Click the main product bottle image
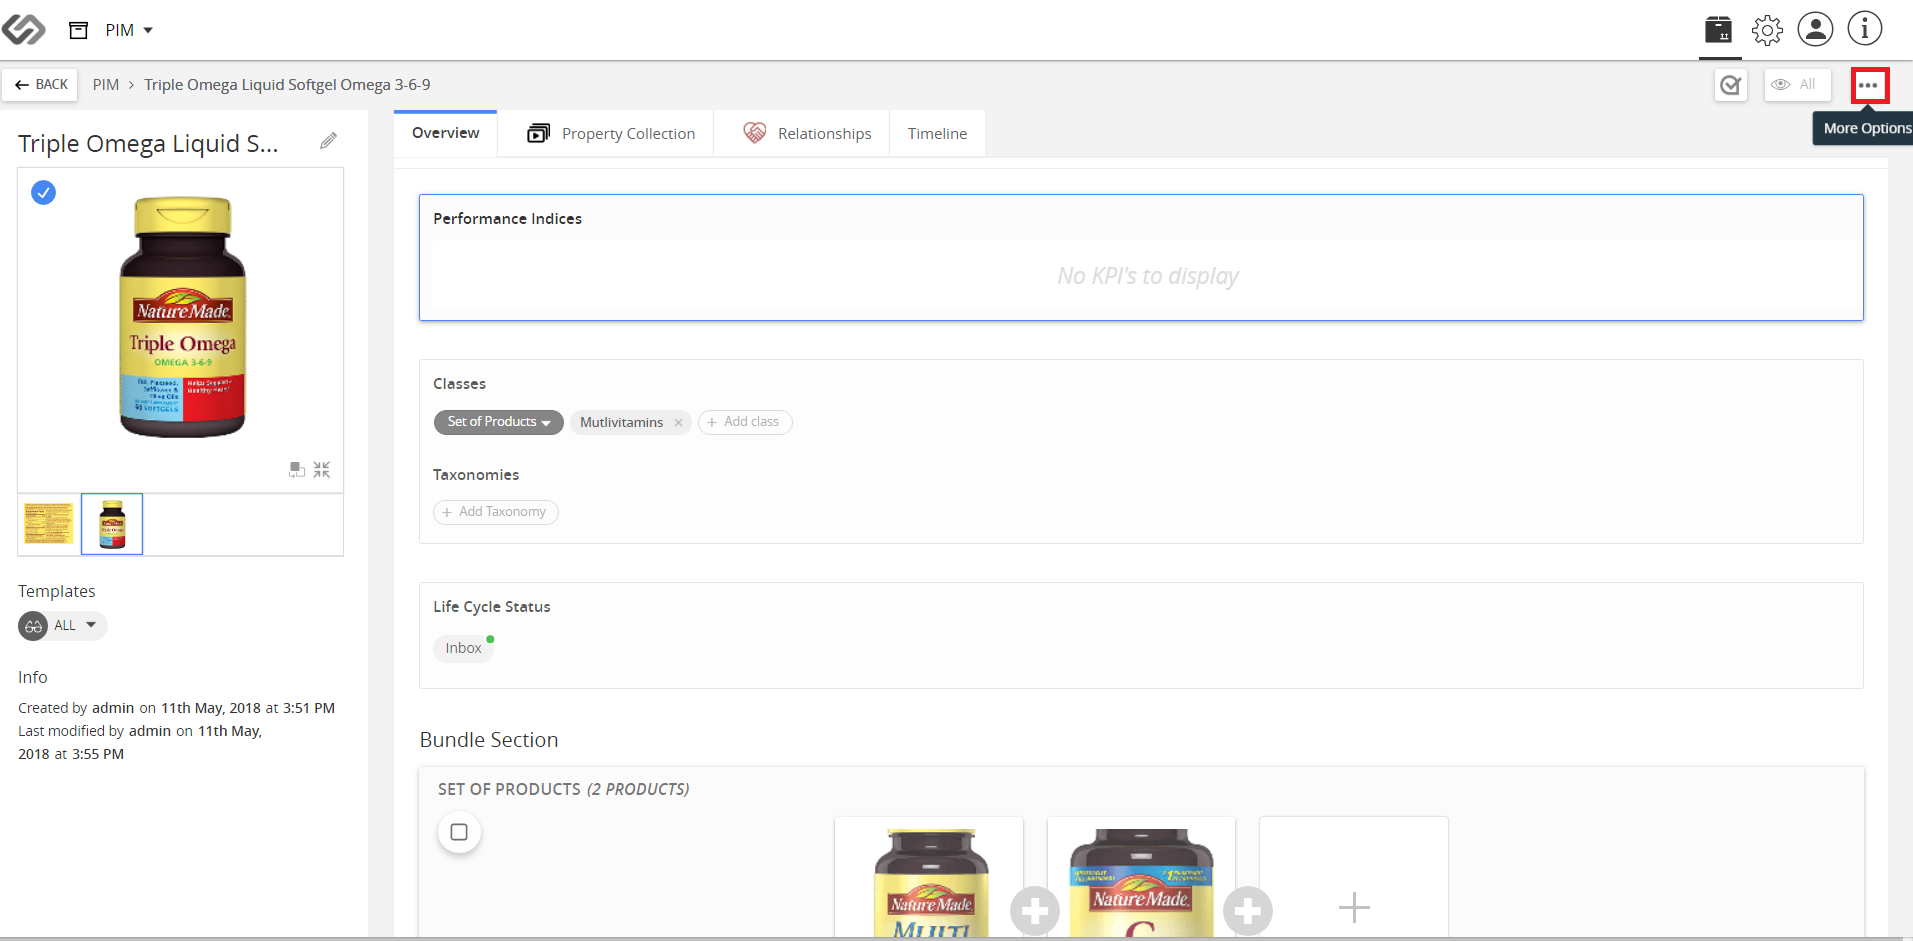Screen dimensions: 1913x941 coord(182,317)
